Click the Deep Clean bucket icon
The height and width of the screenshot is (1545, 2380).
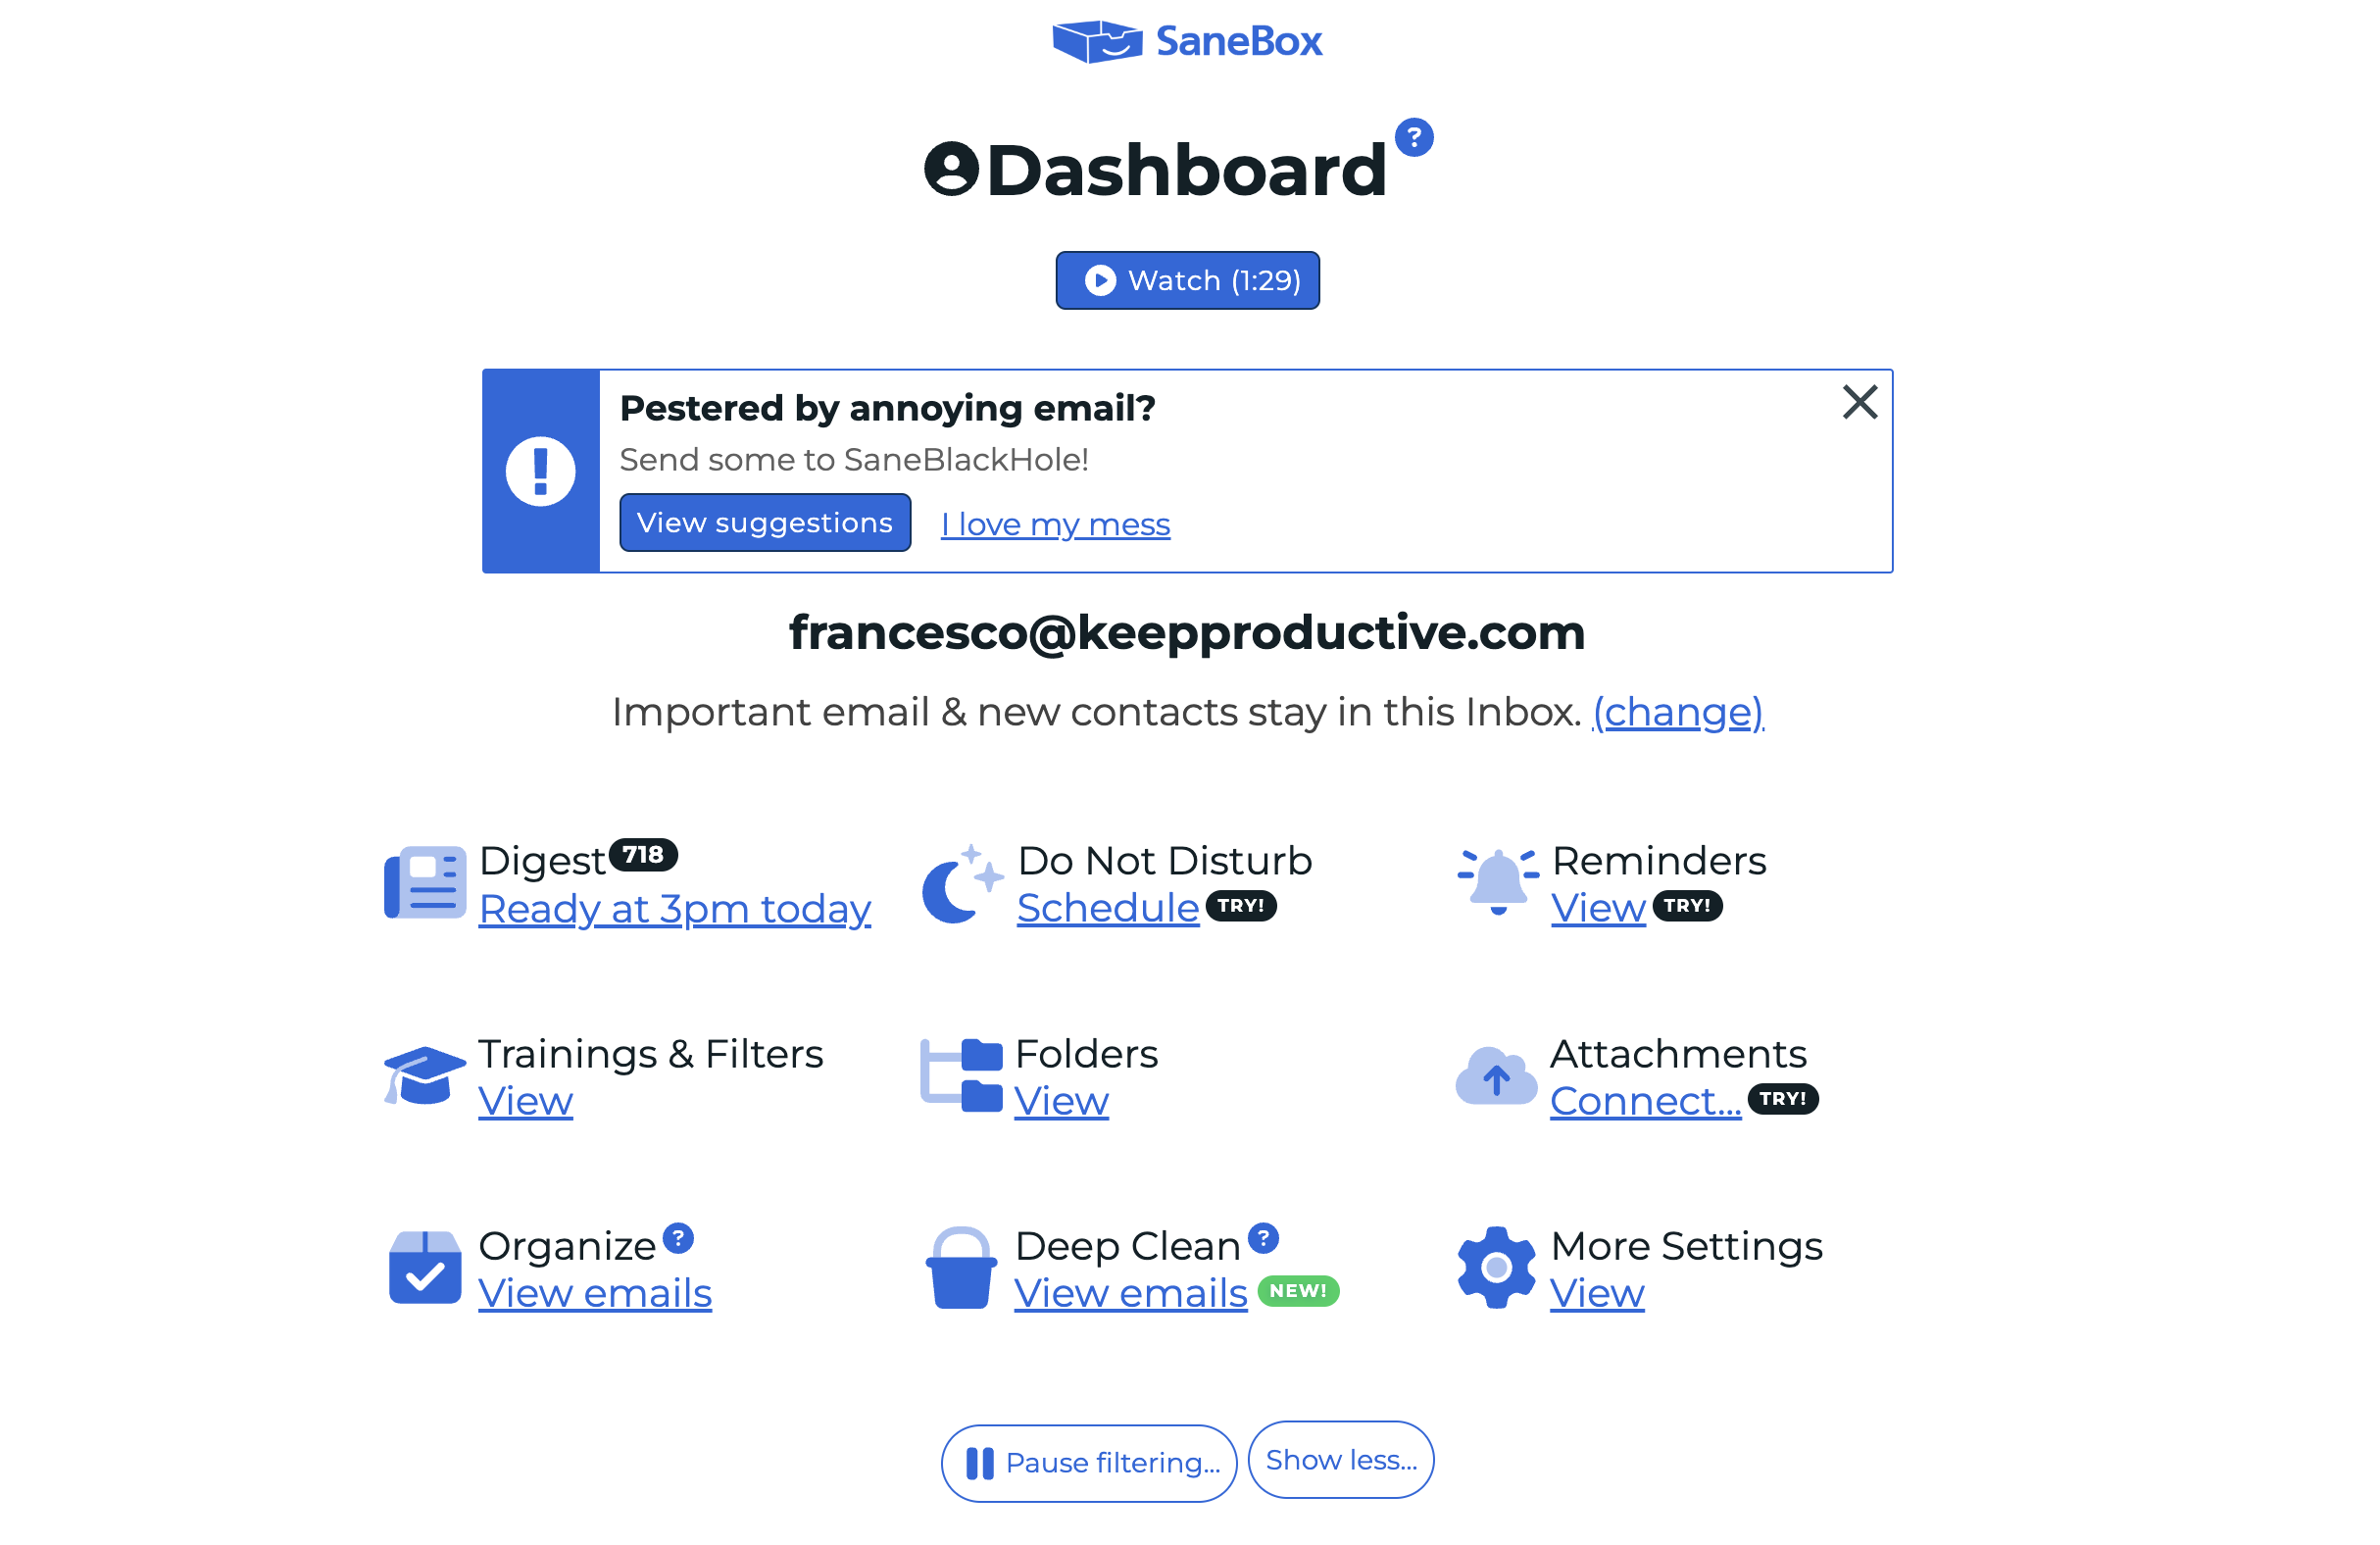tap(963, 1266)
